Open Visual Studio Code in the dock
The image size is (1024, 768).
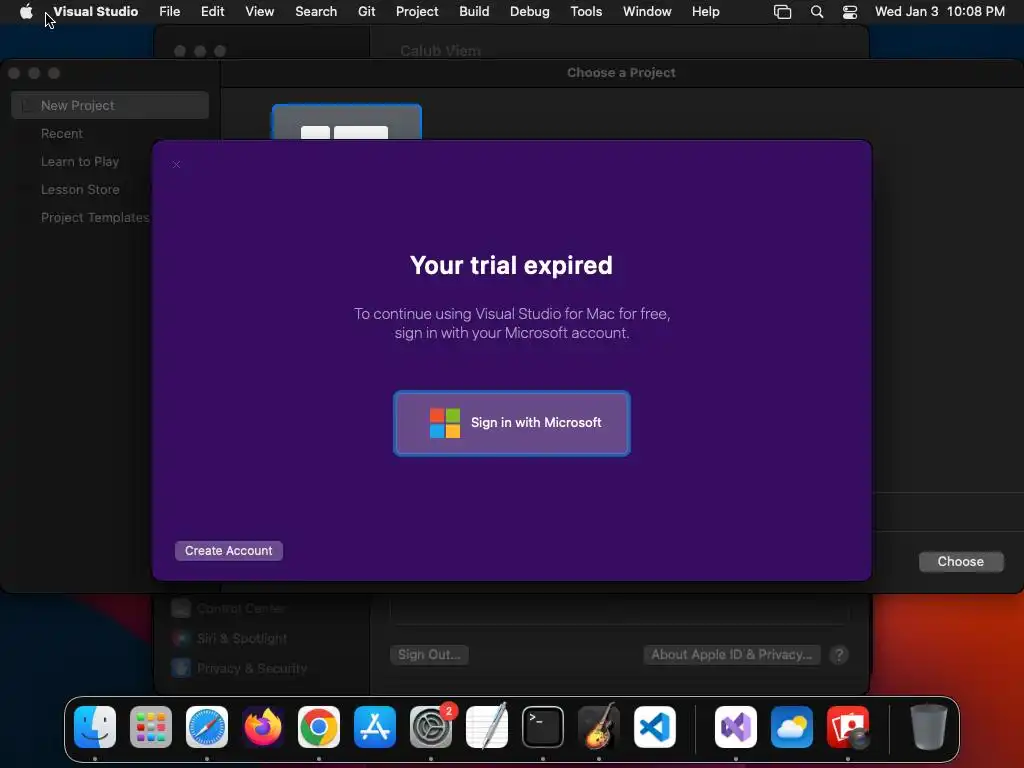[654, 727]
